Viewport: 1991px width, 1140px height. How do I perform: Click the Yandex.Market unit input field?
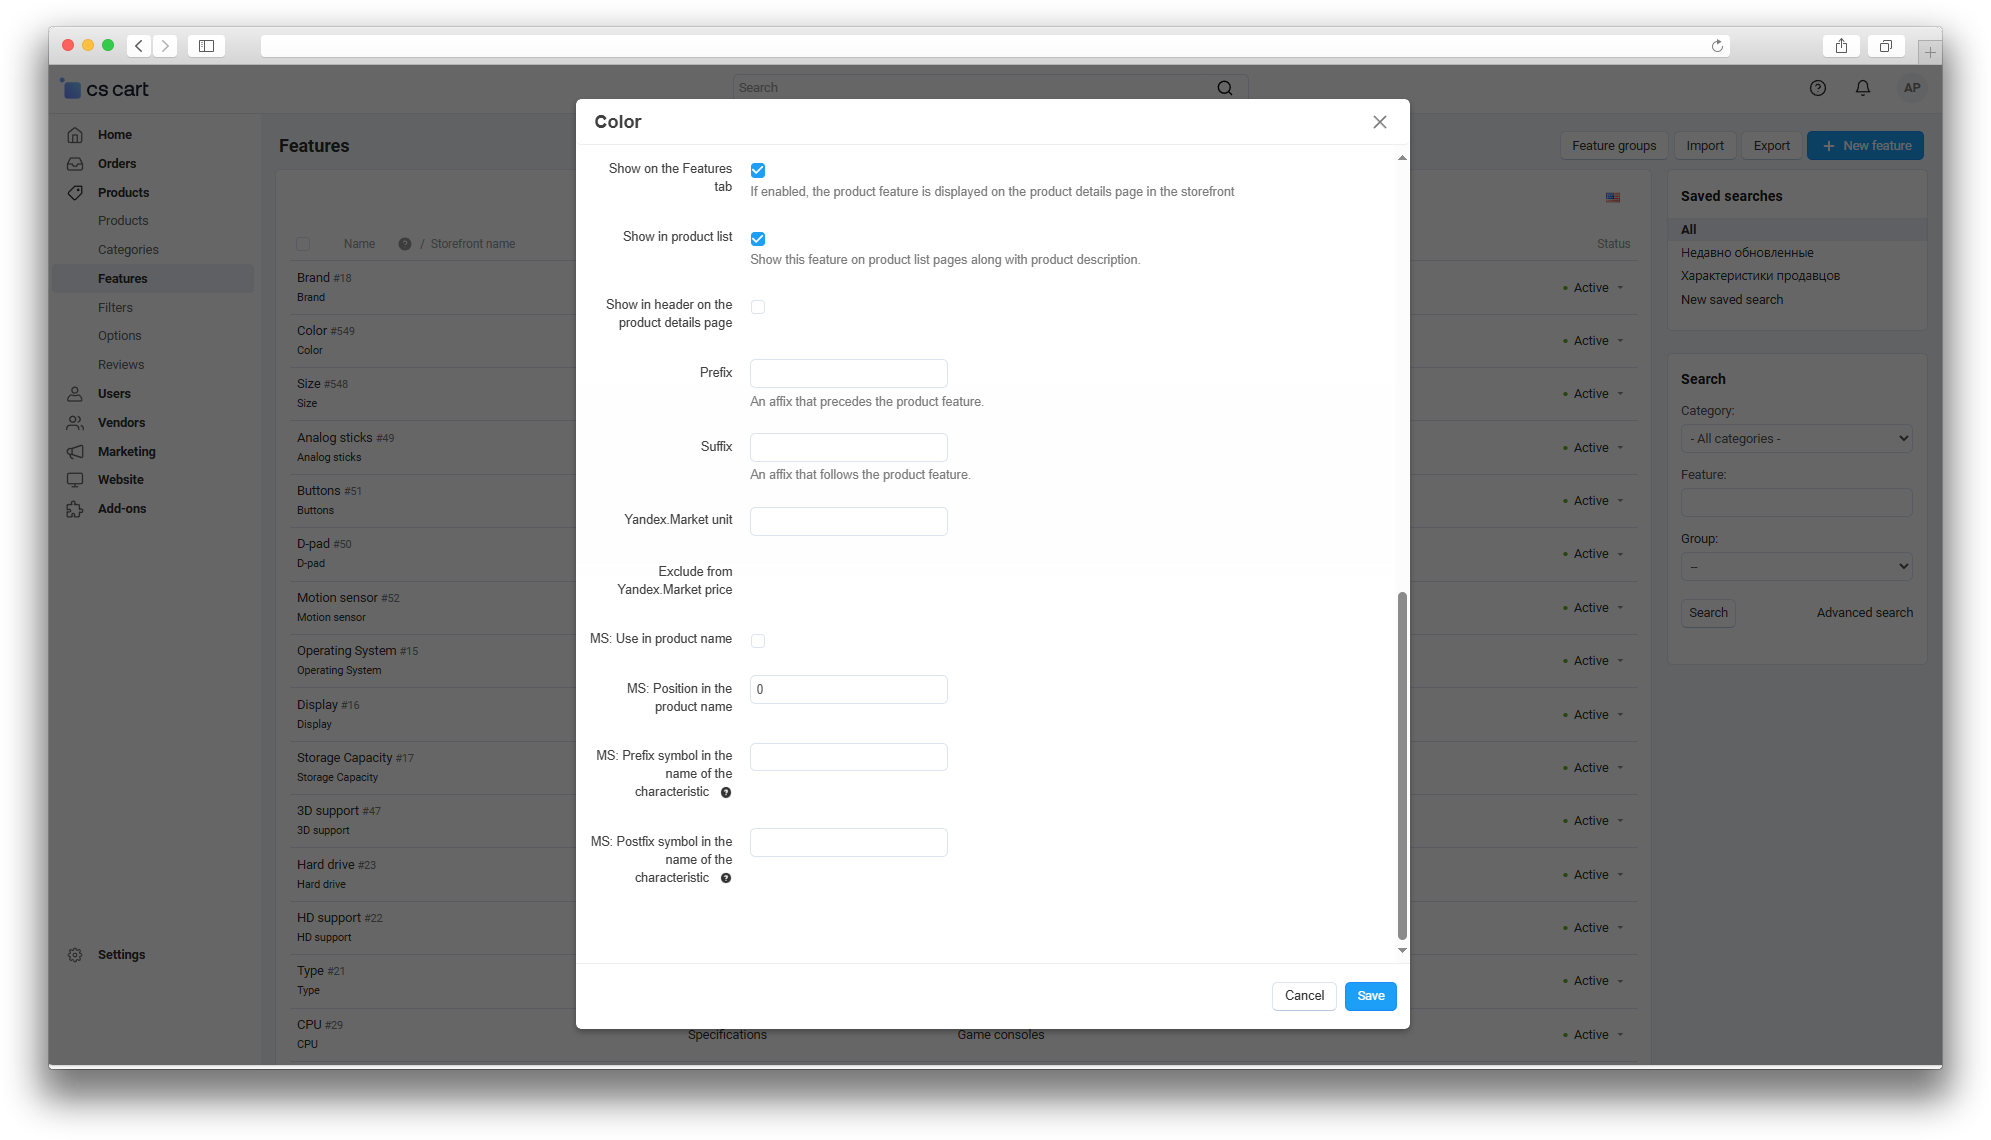(848, 521)
